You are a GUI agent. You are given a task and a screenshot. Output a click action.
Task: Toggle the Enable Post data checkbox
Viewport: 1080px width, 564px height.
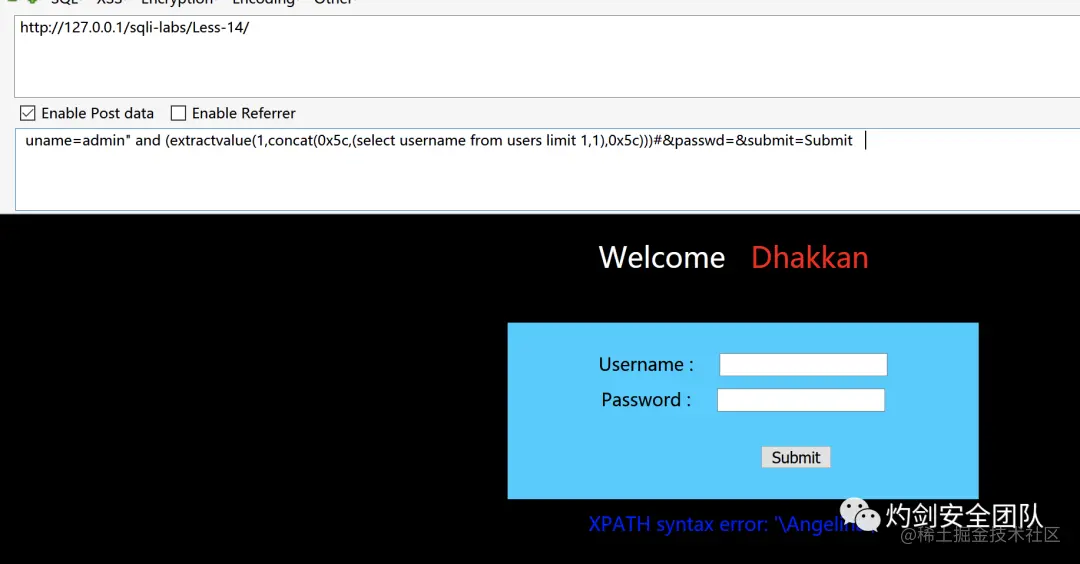28,113
